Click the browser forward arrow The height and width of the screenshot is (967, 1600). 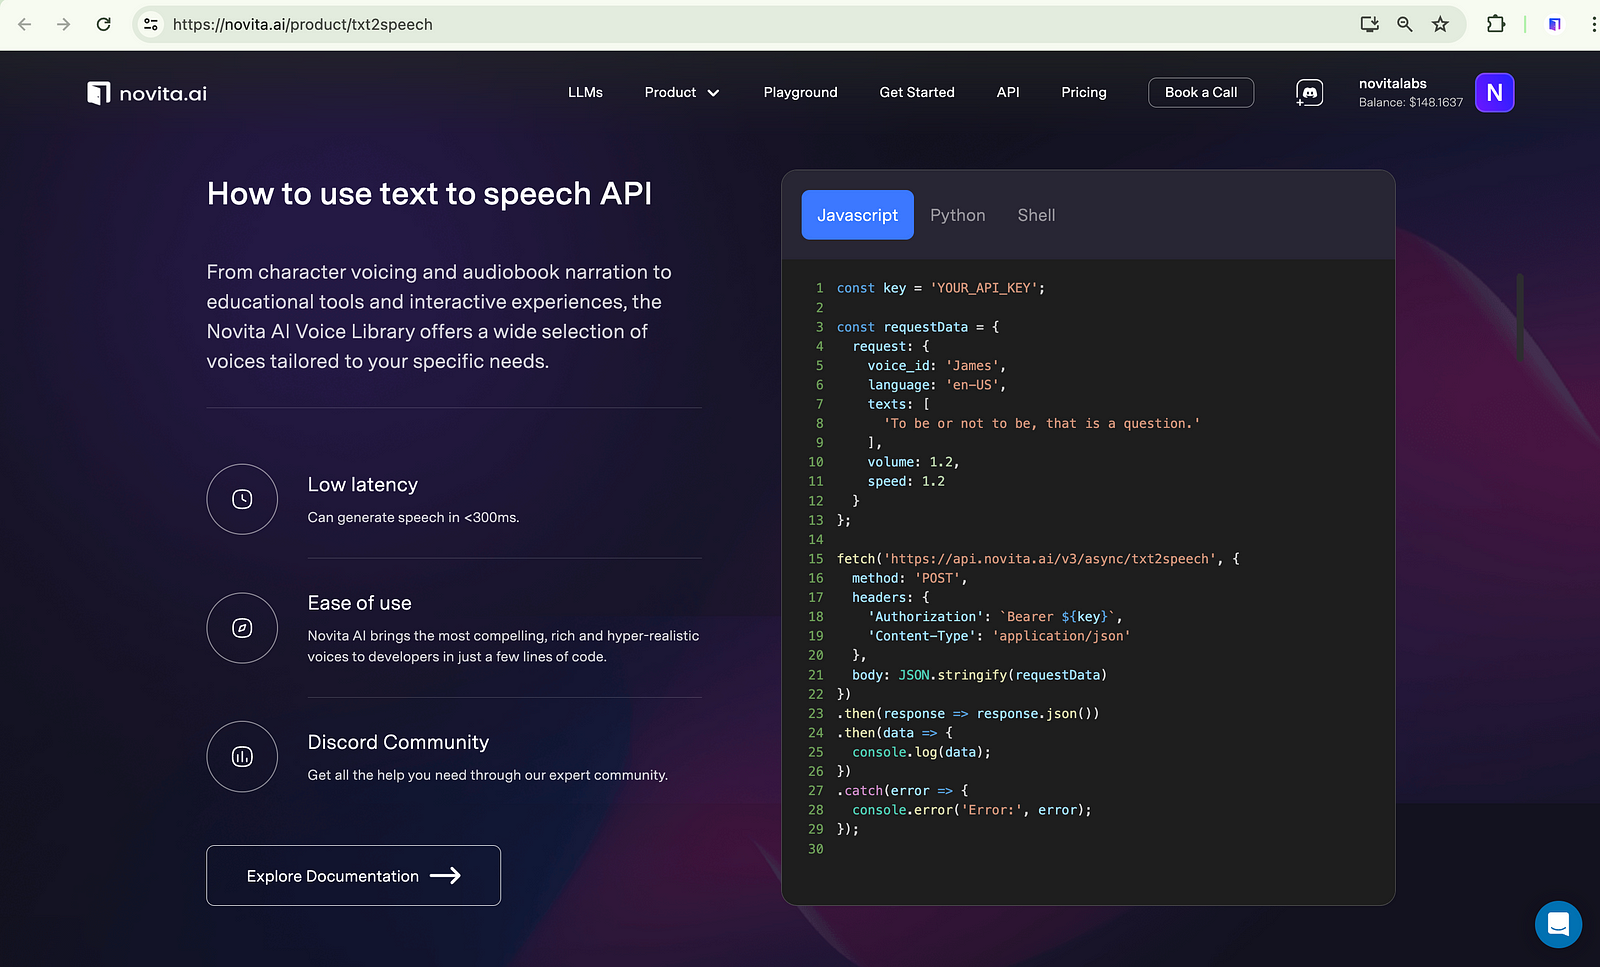coord(64,24)
